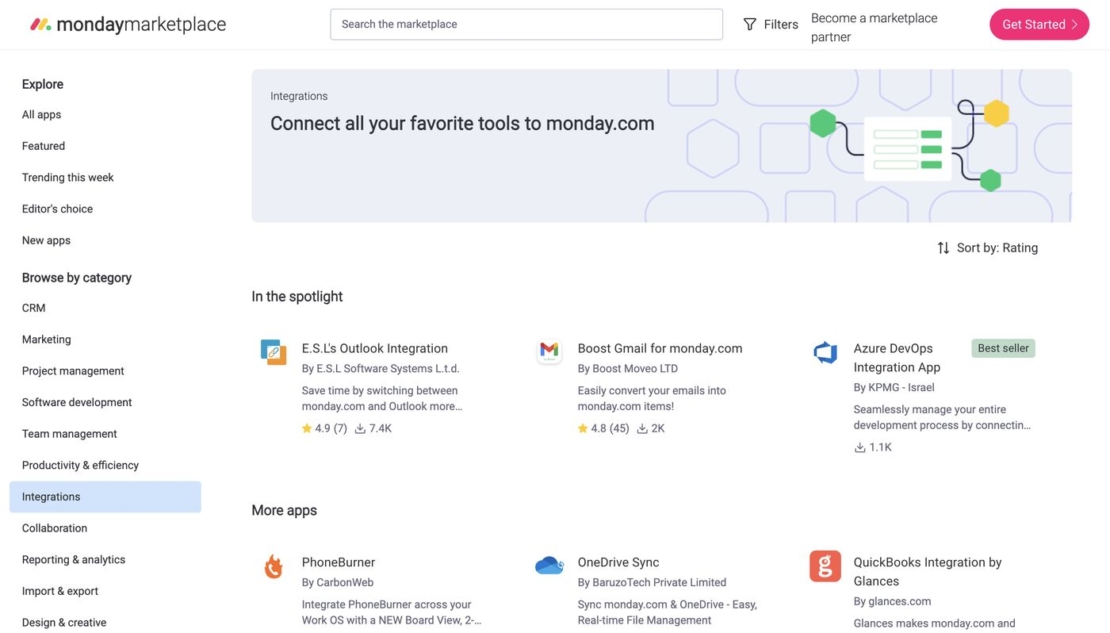
Task: Click the Best seller badge
Action: click(1003, 348)
